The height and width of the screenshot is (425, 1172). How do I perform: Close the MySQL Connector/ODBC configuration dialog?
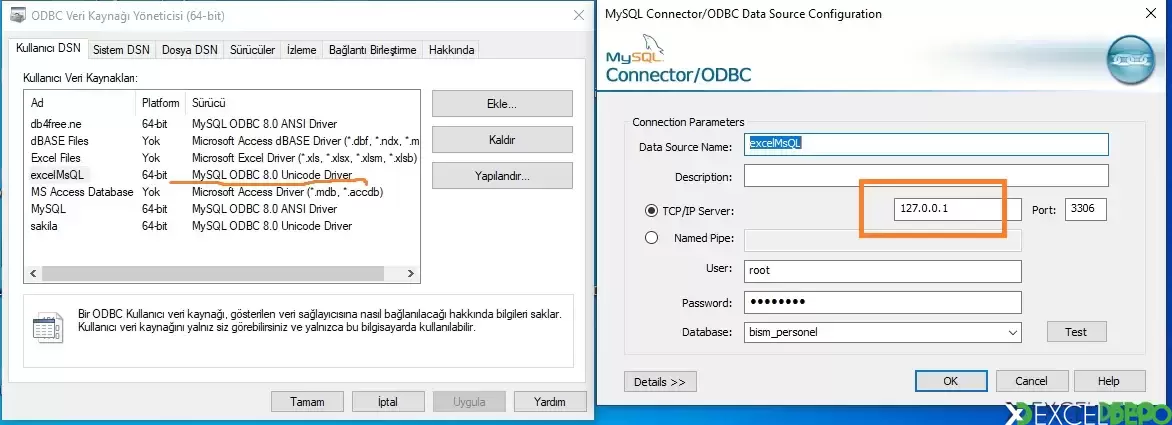pyautogui.click(x=1152, y=13)
